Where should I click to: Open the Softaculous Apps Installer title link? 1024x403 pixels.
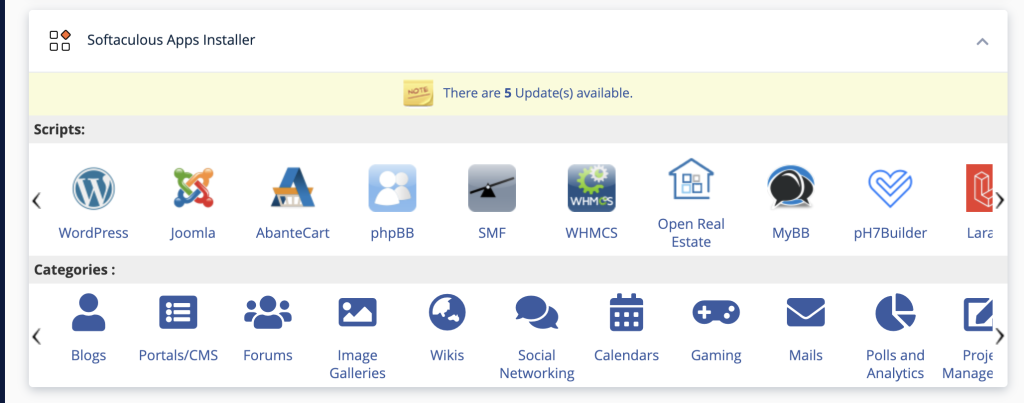pyautogui.click(x=171, y=41)
